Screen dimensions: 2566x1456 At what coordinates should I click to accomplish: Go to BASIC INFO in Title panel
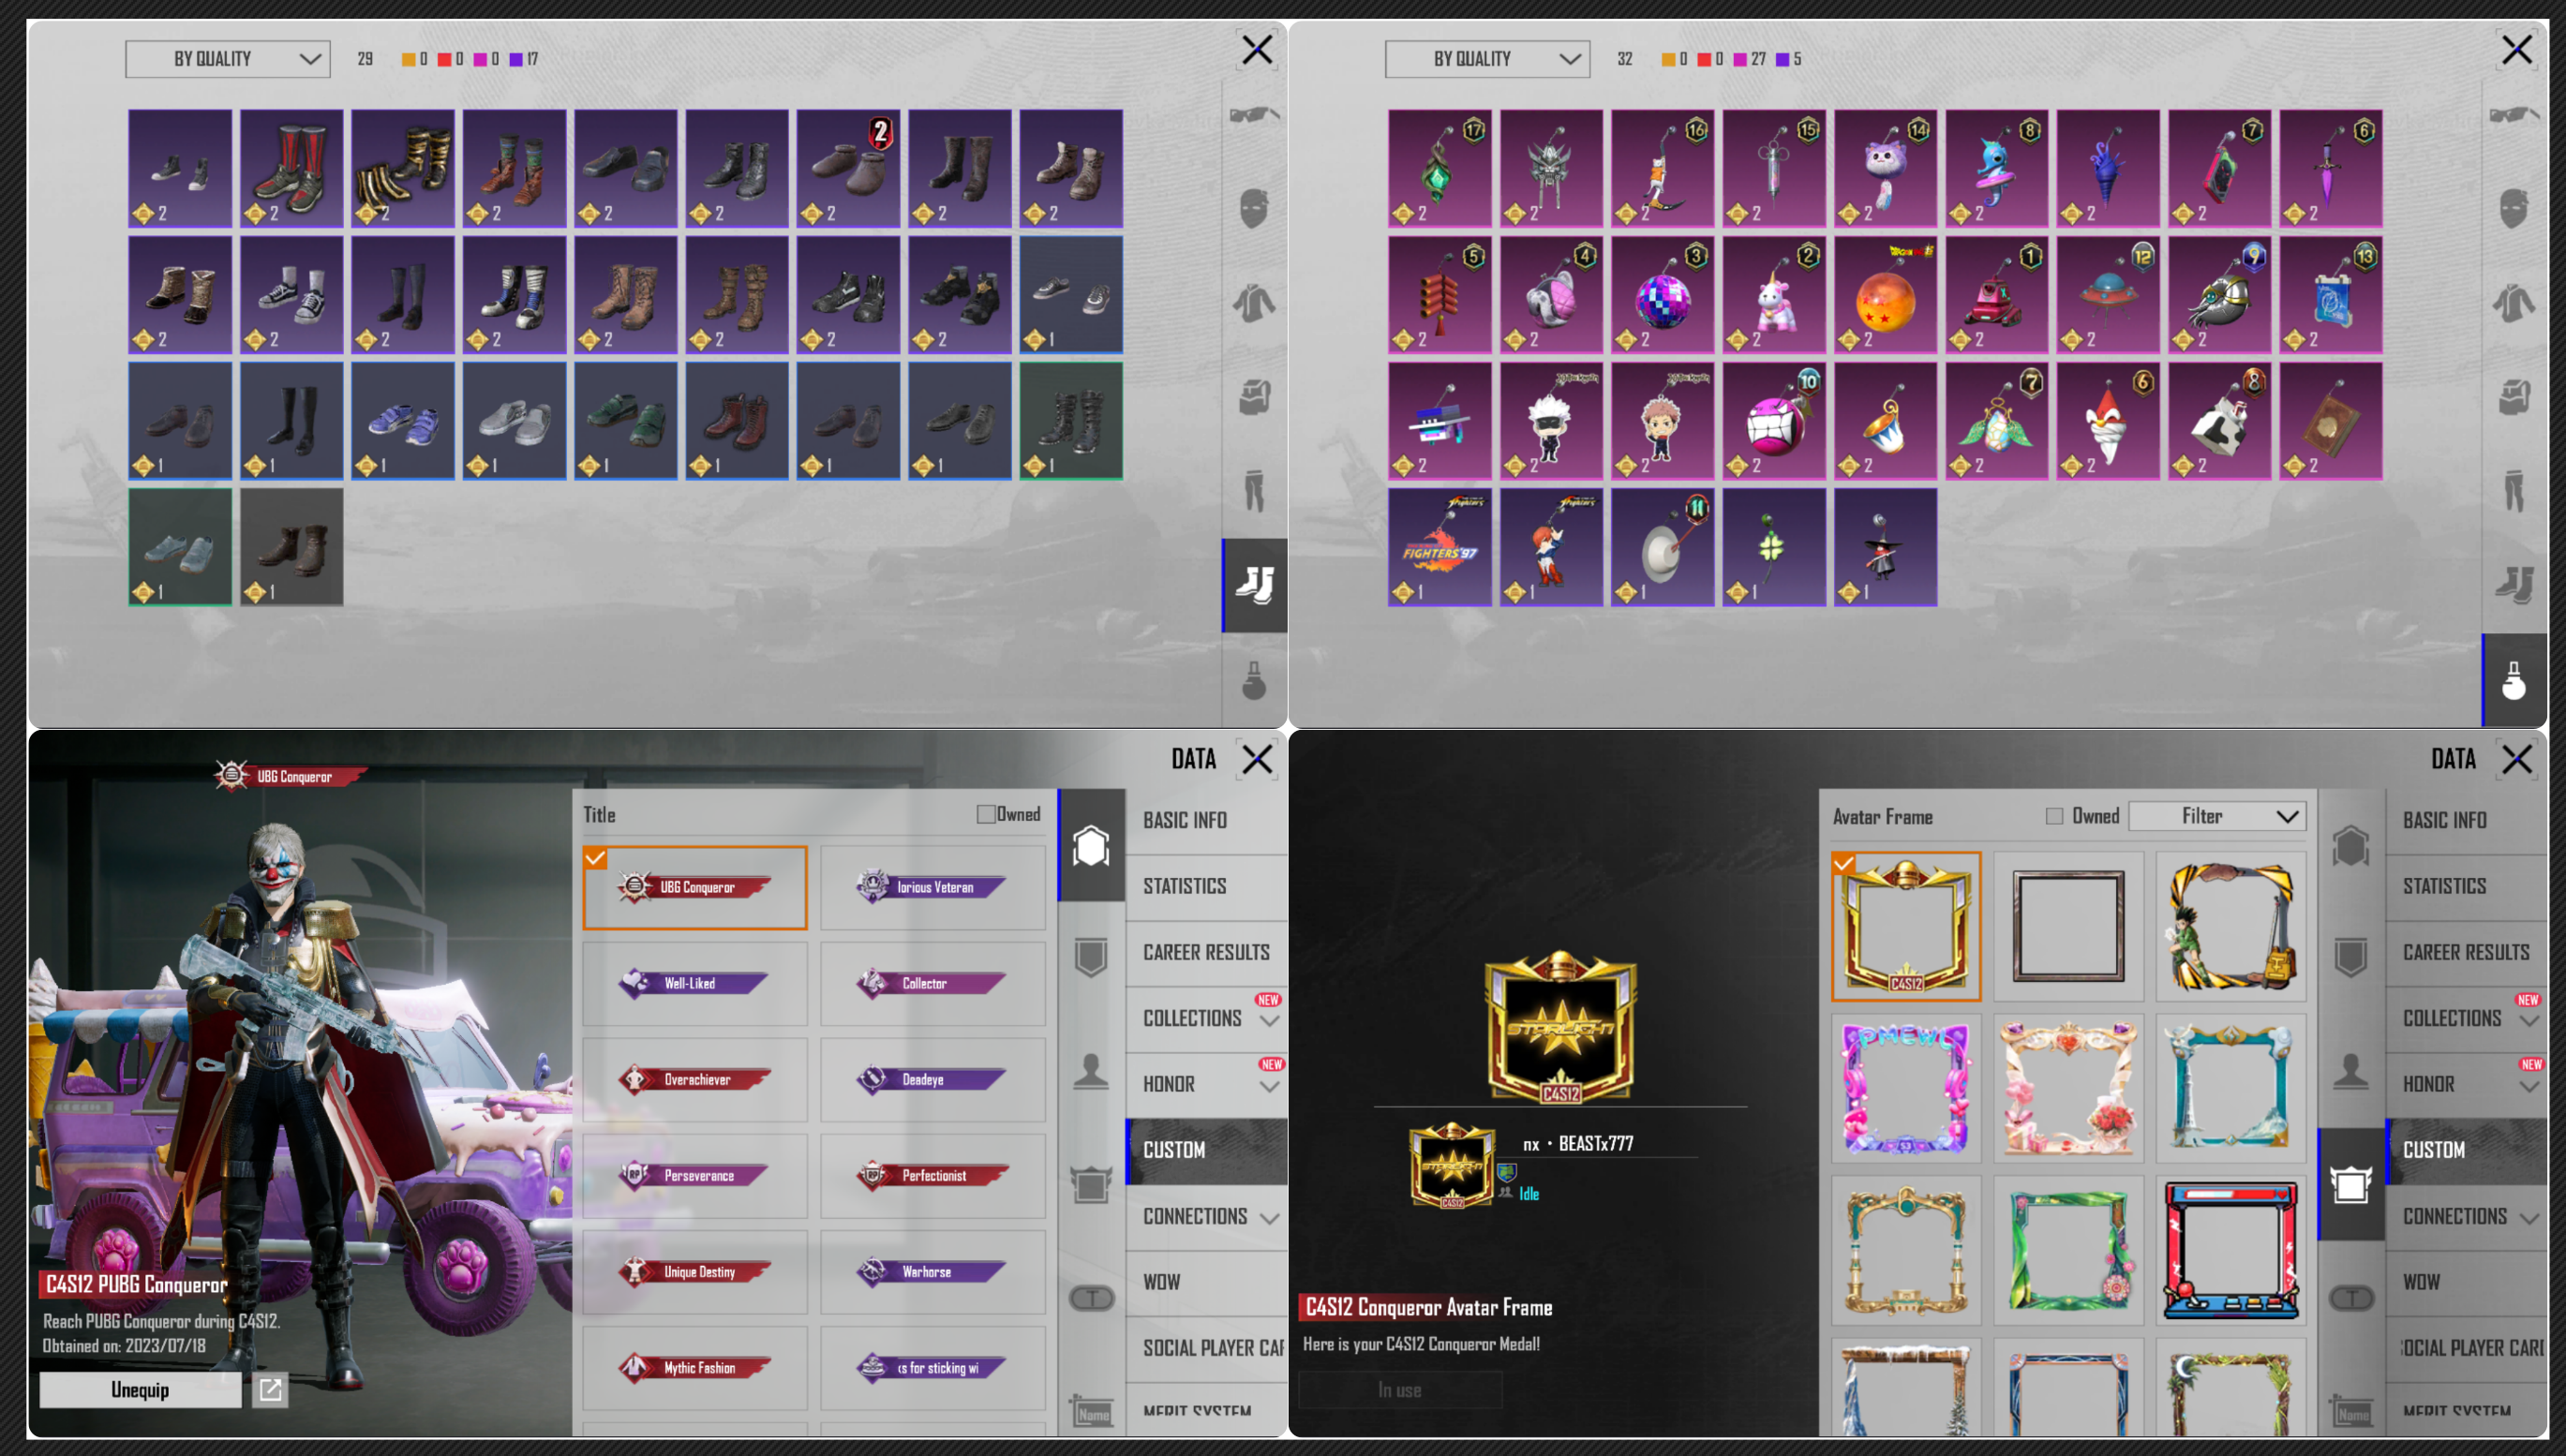(1206, 821)
